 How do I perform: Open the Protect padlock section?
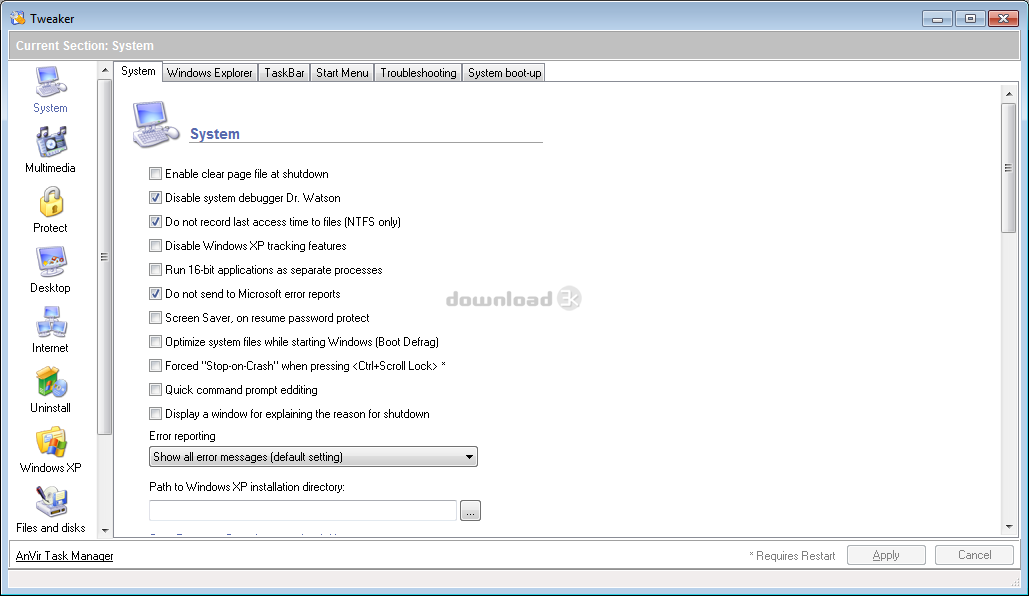(x=51, y=210)
